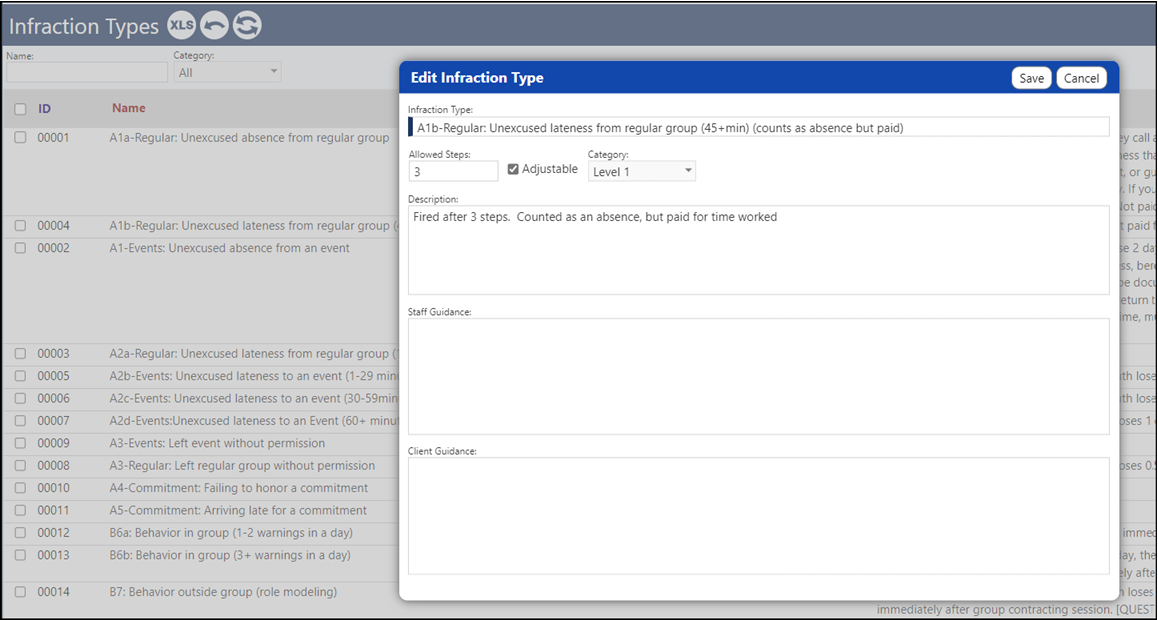Select 'A3-Events: Left event without permission'
The image size is (1158, 620).
(217, 444)
